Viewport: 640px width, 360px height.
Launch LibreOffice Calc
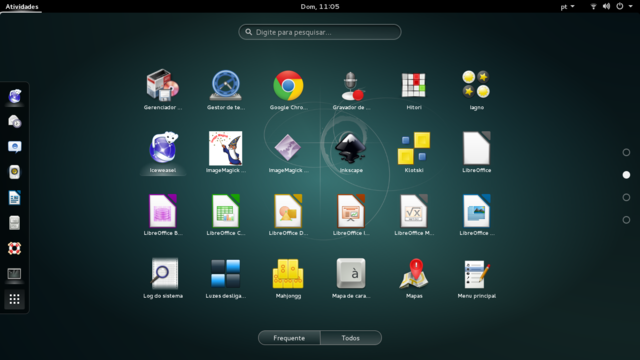[225, 211]
